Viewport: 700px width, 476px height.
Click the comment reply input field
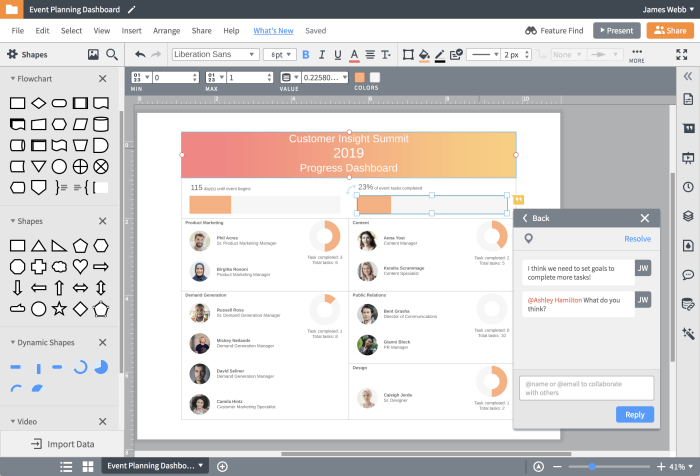(x=586, y=388)
